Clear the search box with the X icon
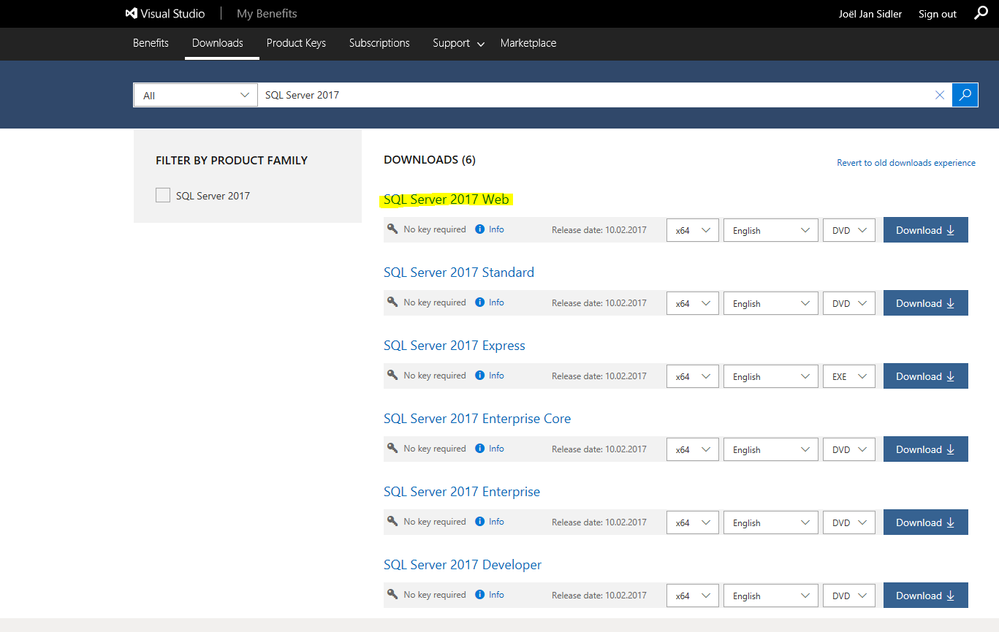 pos(939,95)
